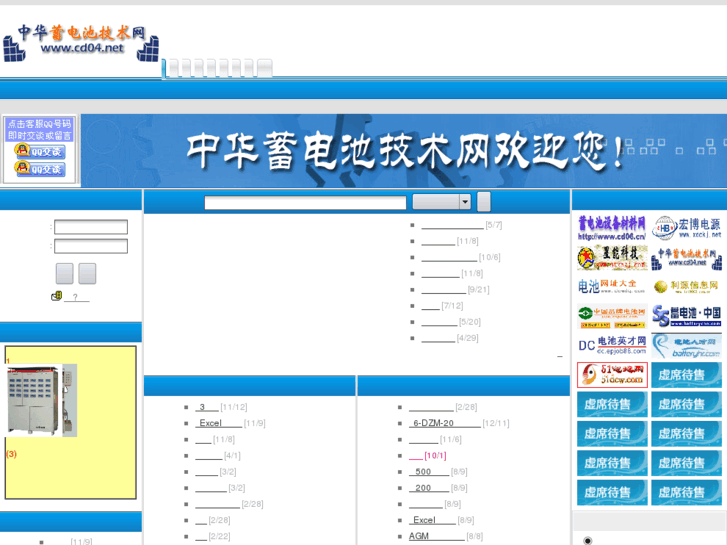This screenshot has width=727, height=545.
Task: Open the article link dated [2/22]
Action: (201, 537)
